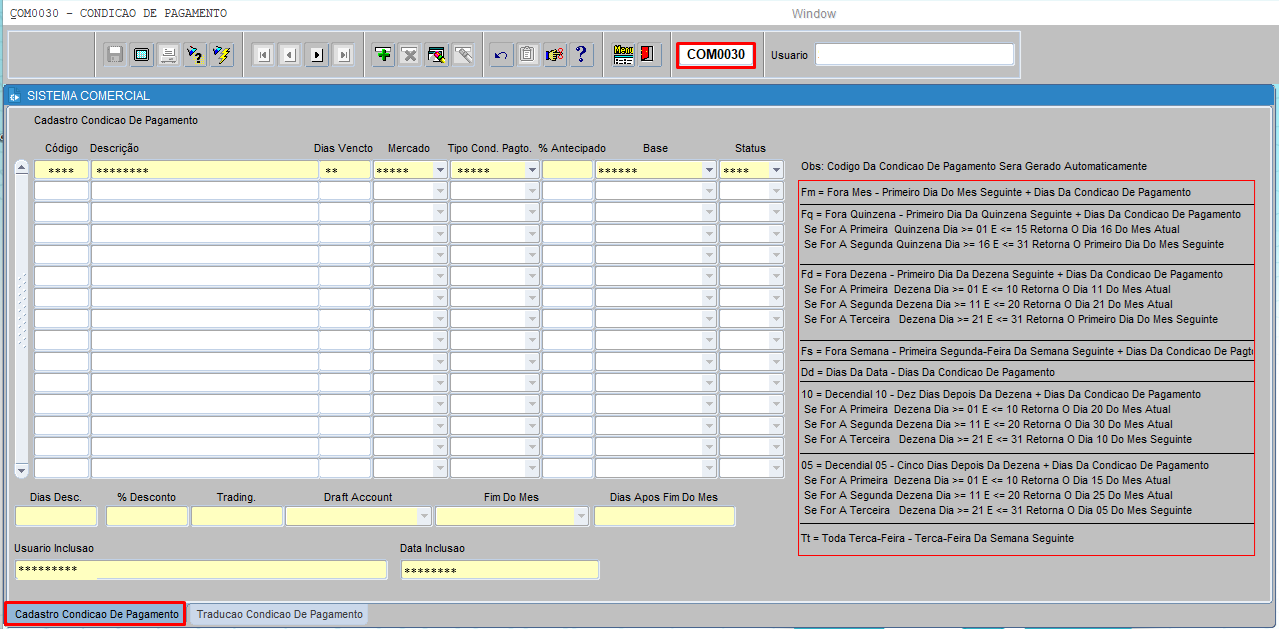Switch to Traducao Condicao De Pagamento tab
1279x629 pixels.
point(280,614)
